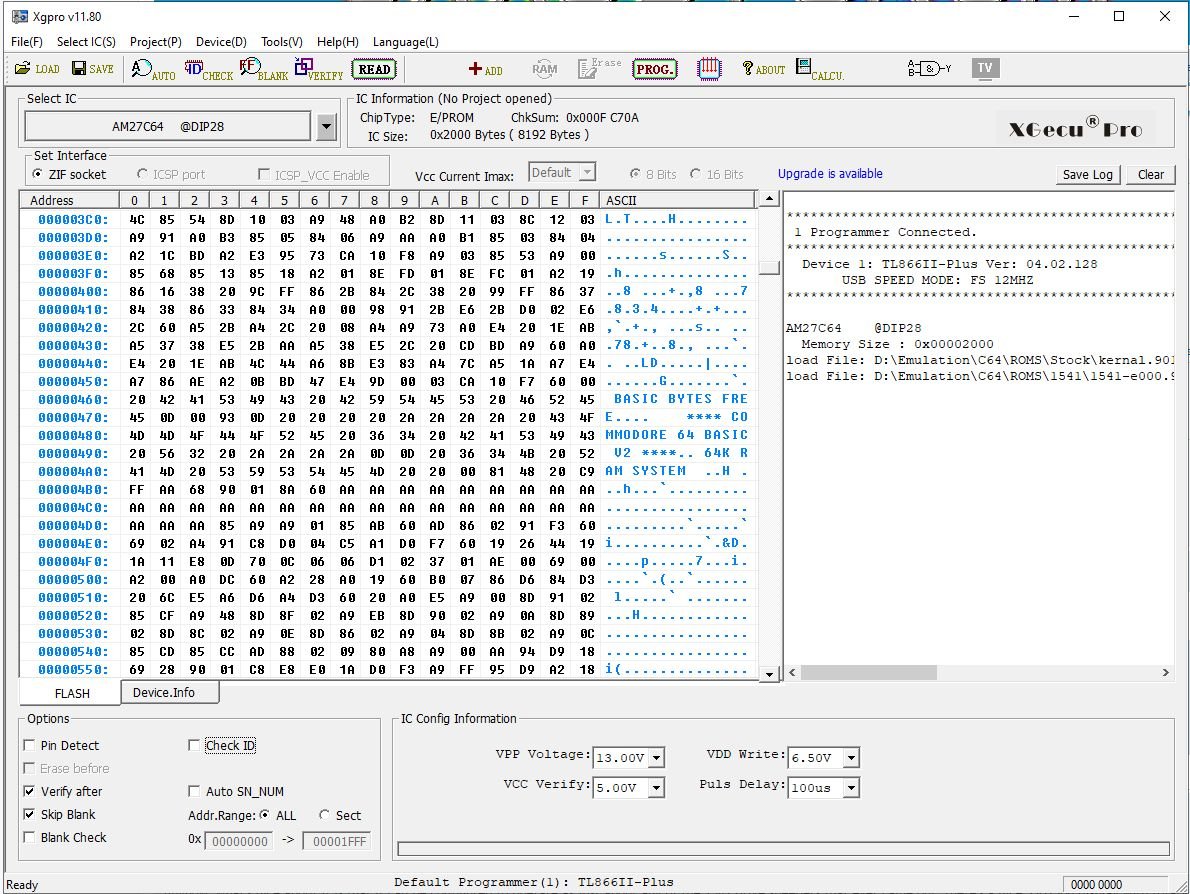Run AUTO programming from toolbar
The height and width of the screenshot is (894, 1190).
pyautogui.click(x=153, y=70)
